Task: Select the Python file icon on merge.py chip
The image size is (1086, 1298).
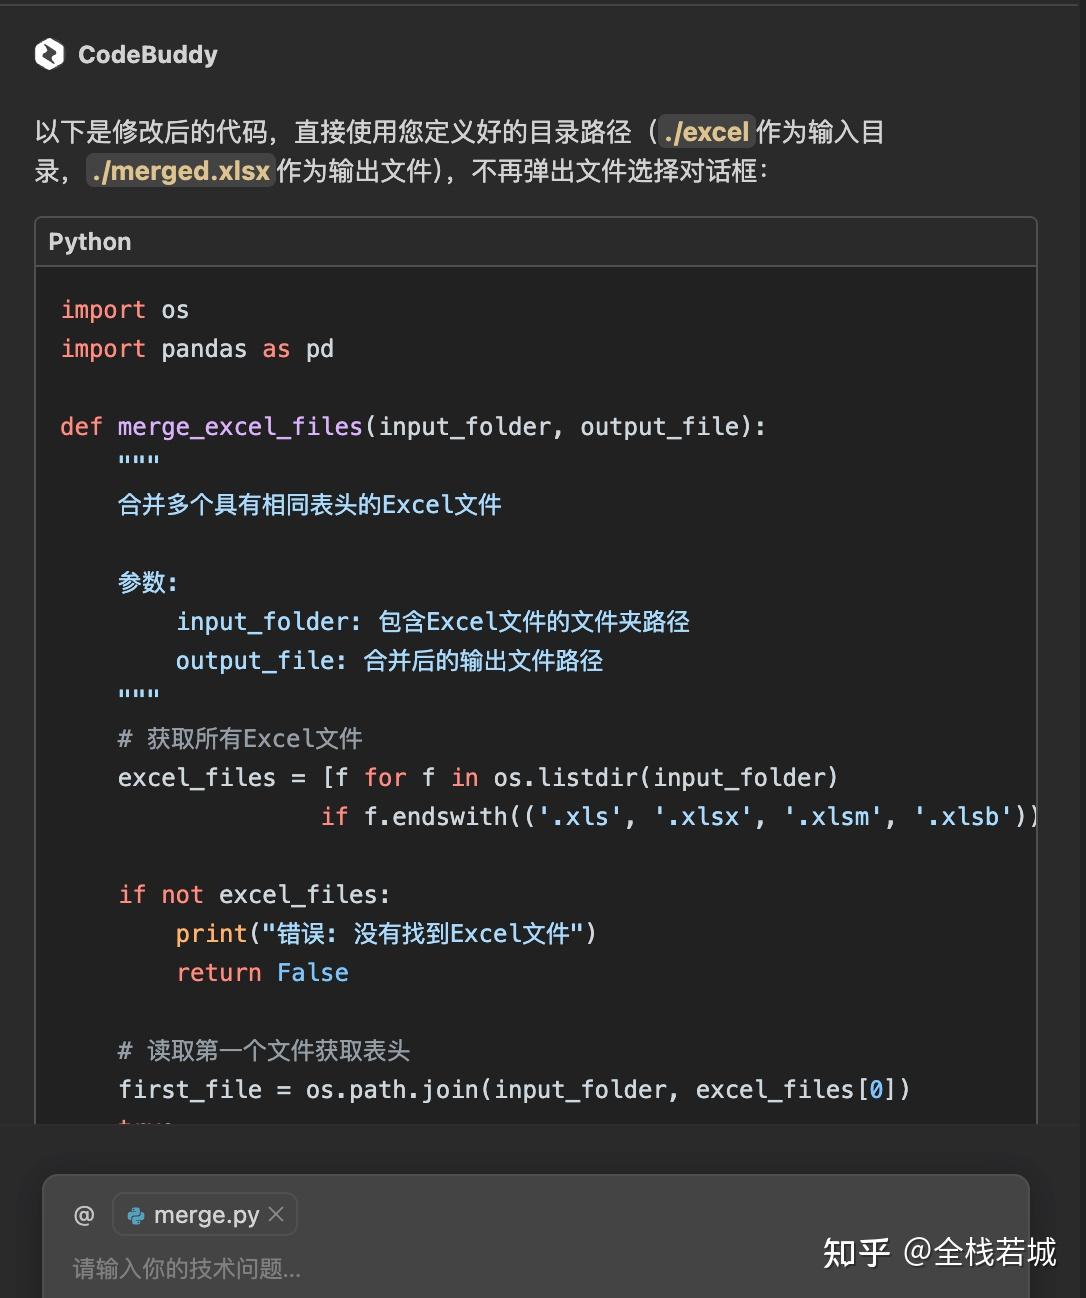Action: [136, 1214]
